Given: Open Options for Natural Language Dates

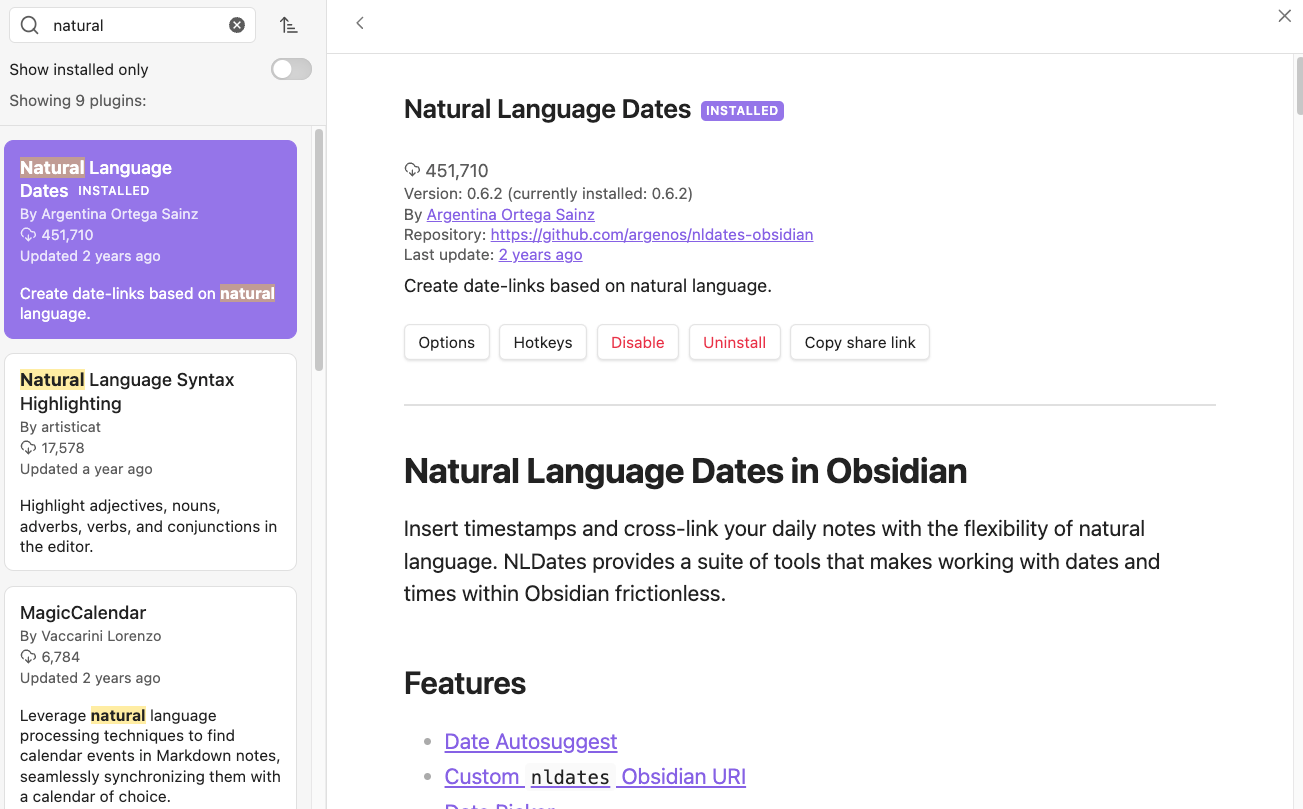Looking at the screenshot, I should tap(446, 342).
